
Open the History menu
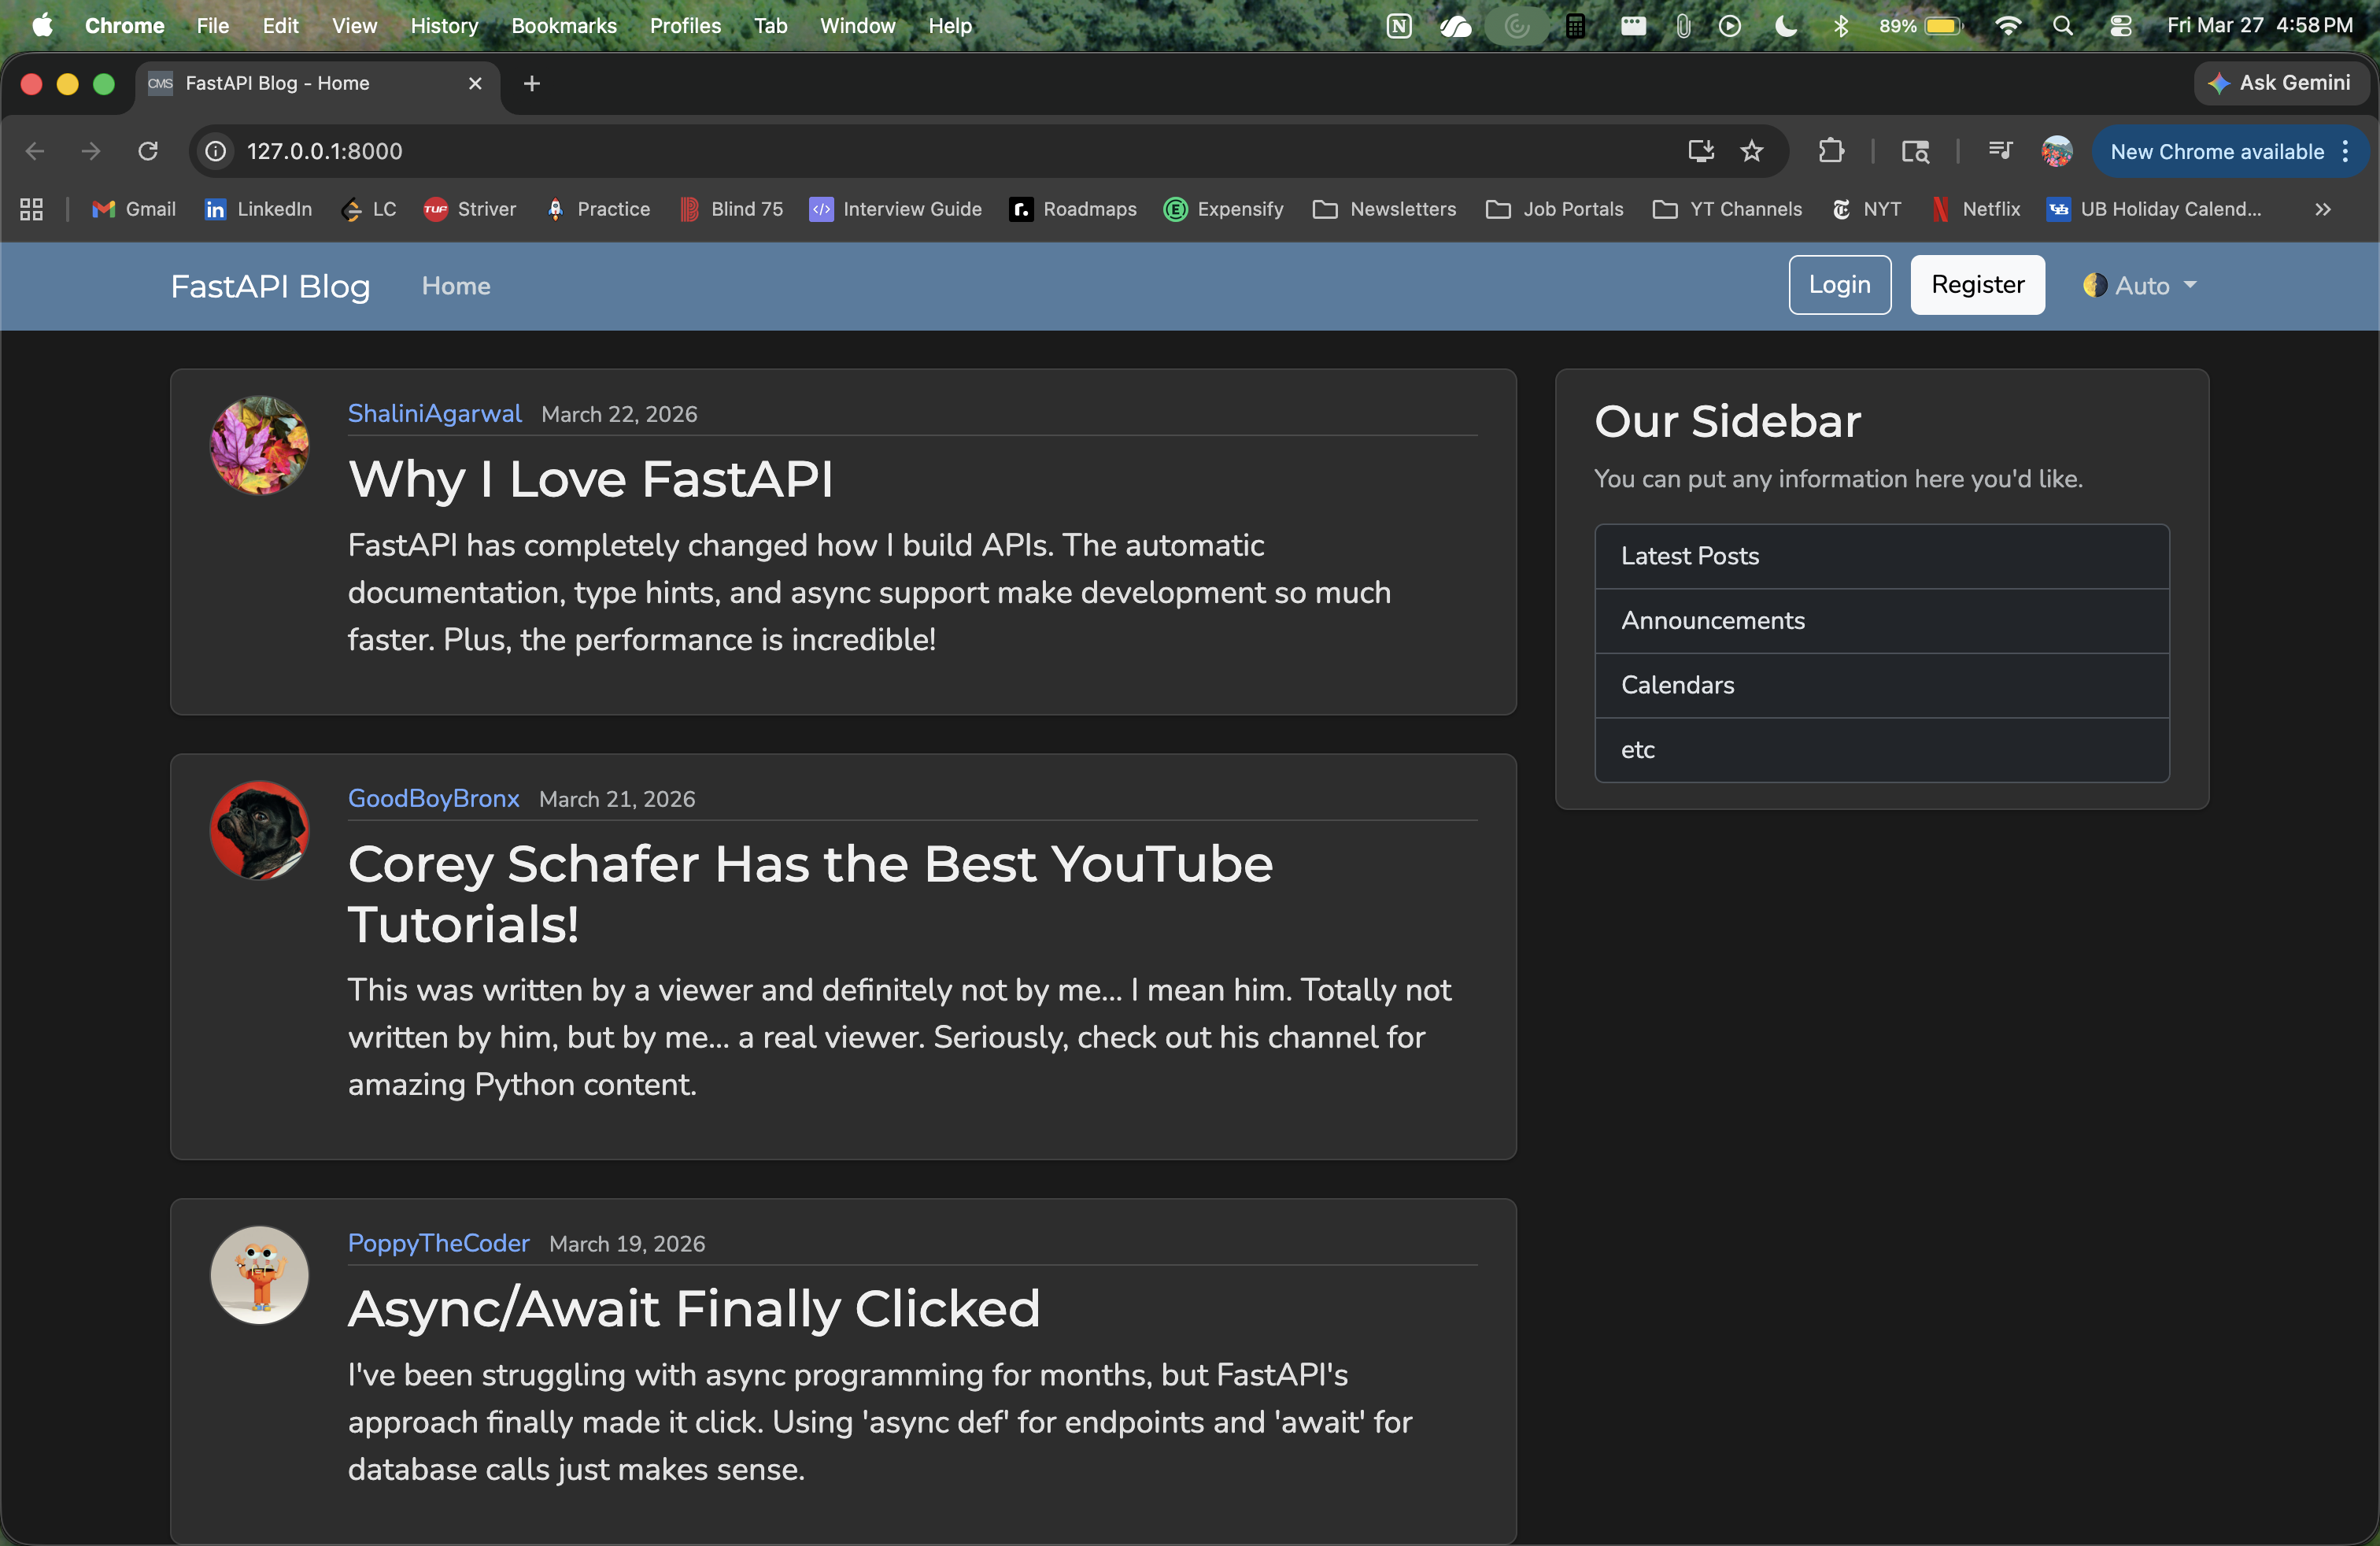pyautogui.click(x=444, y=26)
